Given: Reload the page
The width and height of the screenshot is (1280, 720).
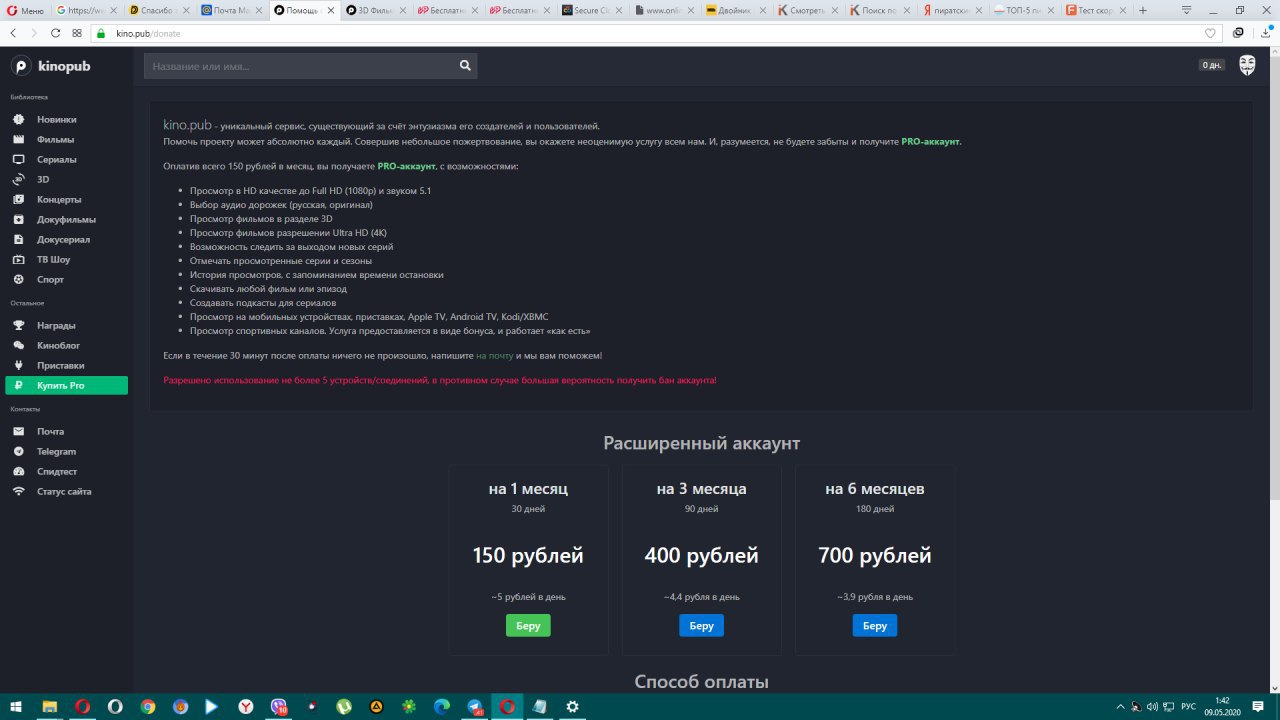Looking at the screenshot, I should pos(56,33).
